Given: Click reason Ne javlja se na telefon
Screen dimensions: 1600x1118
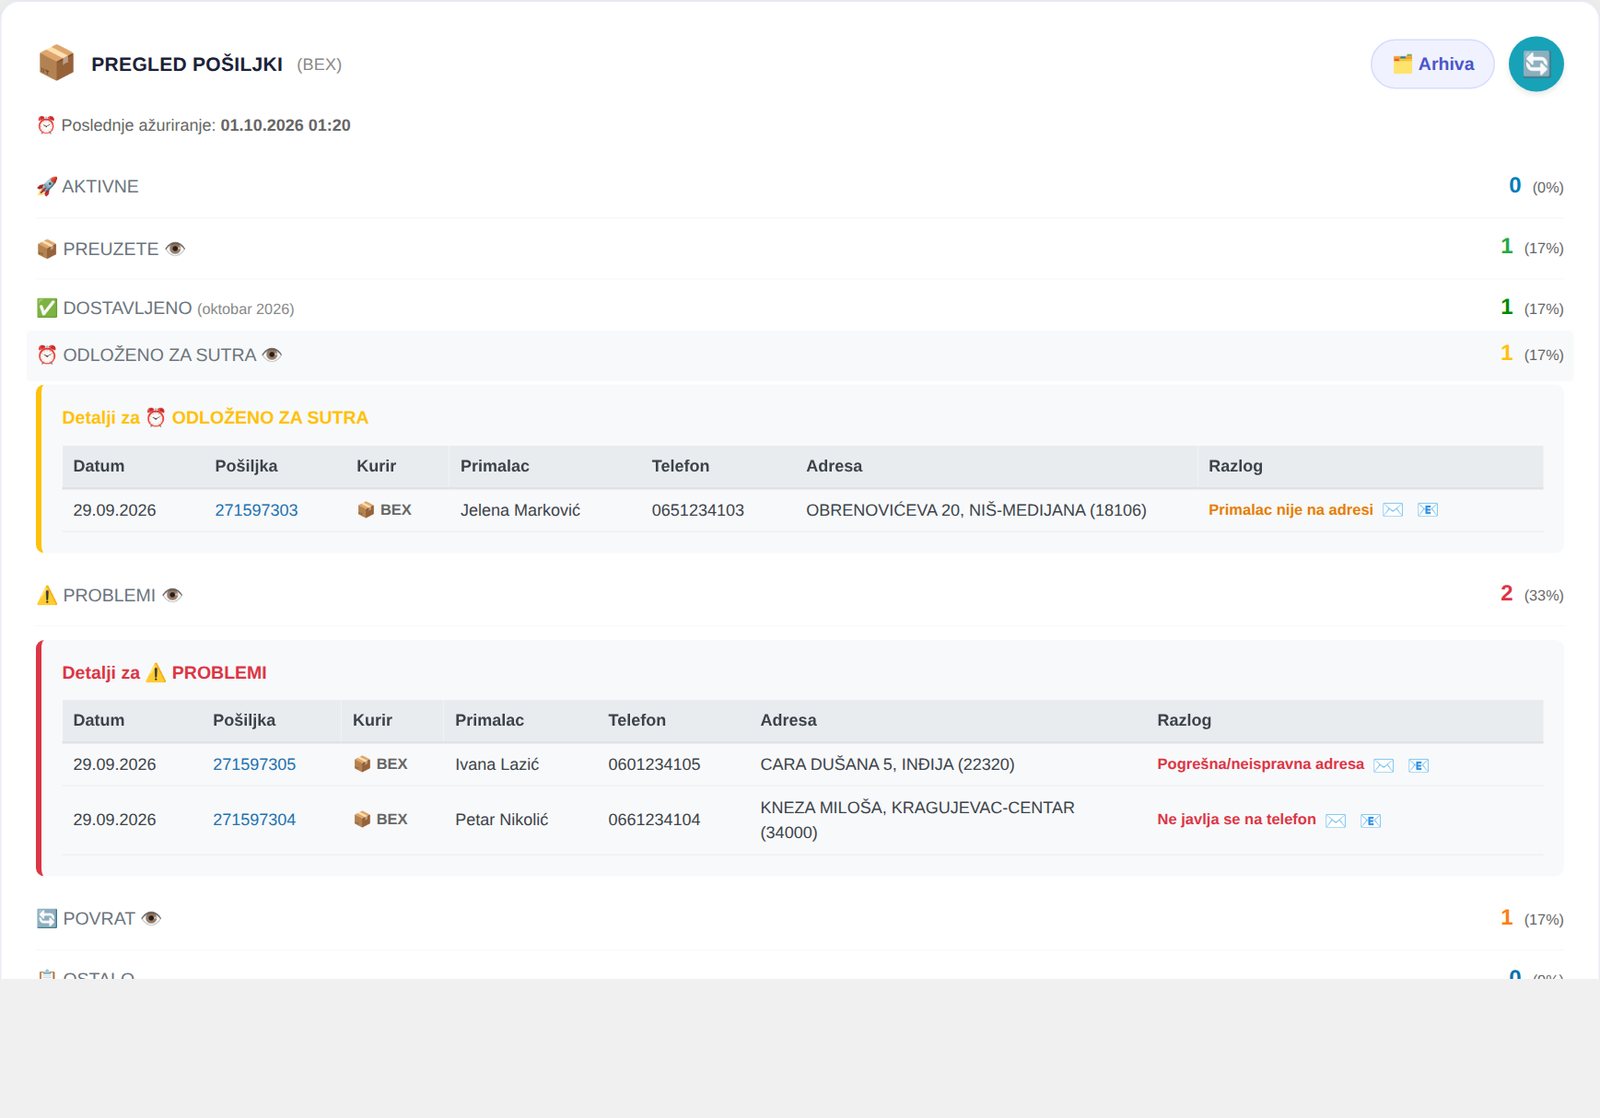Looking at the screenshot, I should 1236,819.
